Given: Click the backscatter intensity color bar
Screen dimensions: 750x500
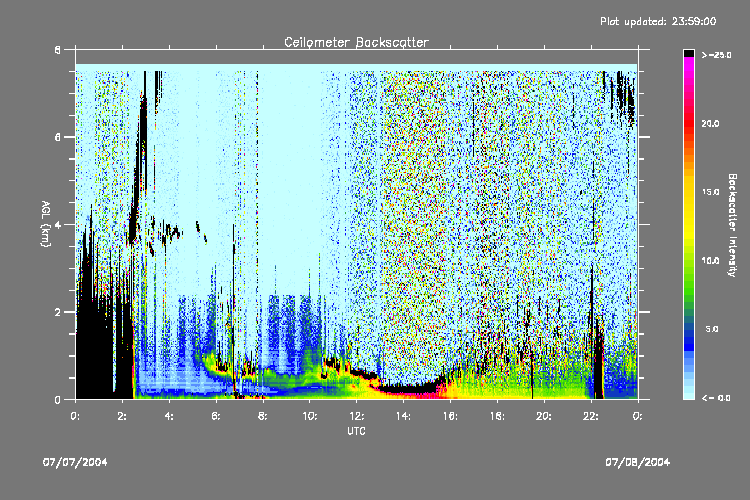Looking at the screenshot, I should (689, 224).
